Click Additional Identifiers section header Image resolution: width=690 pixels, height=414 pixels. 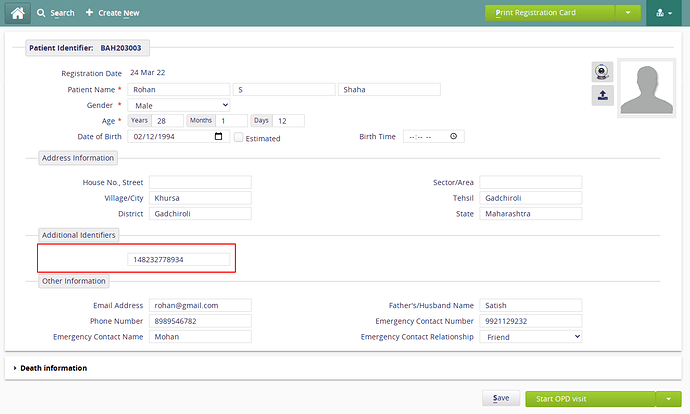click(79, 235)
